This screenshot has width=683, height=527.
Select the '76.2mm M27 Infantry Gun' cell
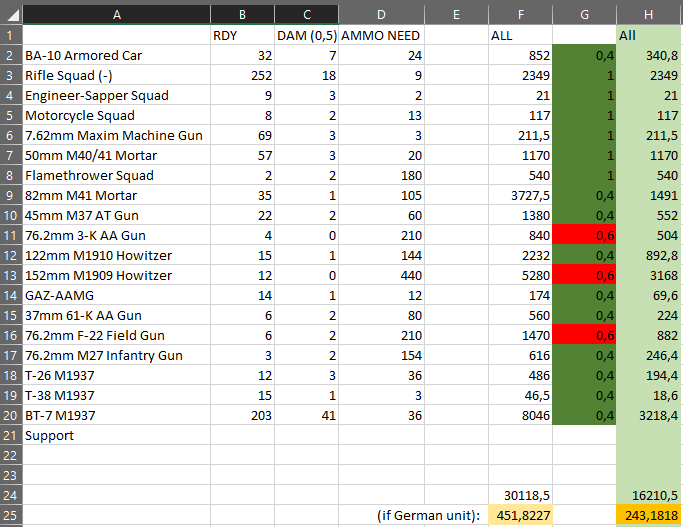point(116,355)
